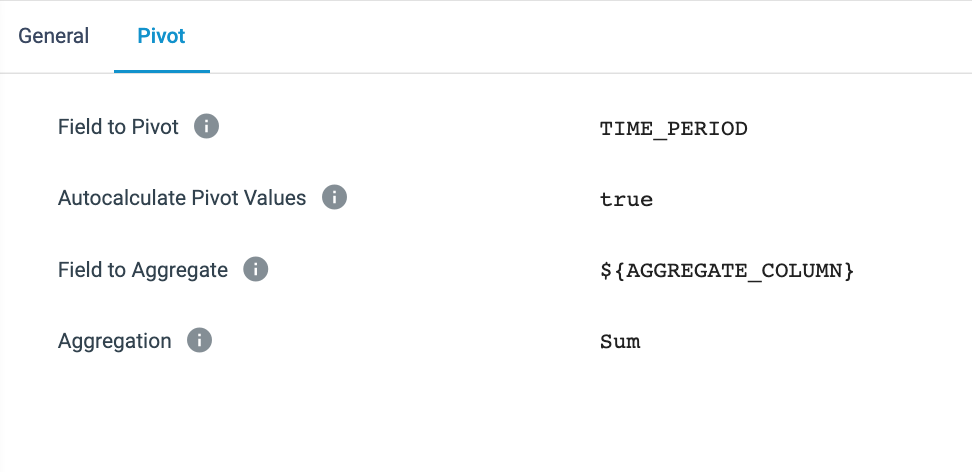The width and height of the screenshot is (972, 472).
Task: Click the info icon next to Field to Aggregate
Action: pos(256,270)
